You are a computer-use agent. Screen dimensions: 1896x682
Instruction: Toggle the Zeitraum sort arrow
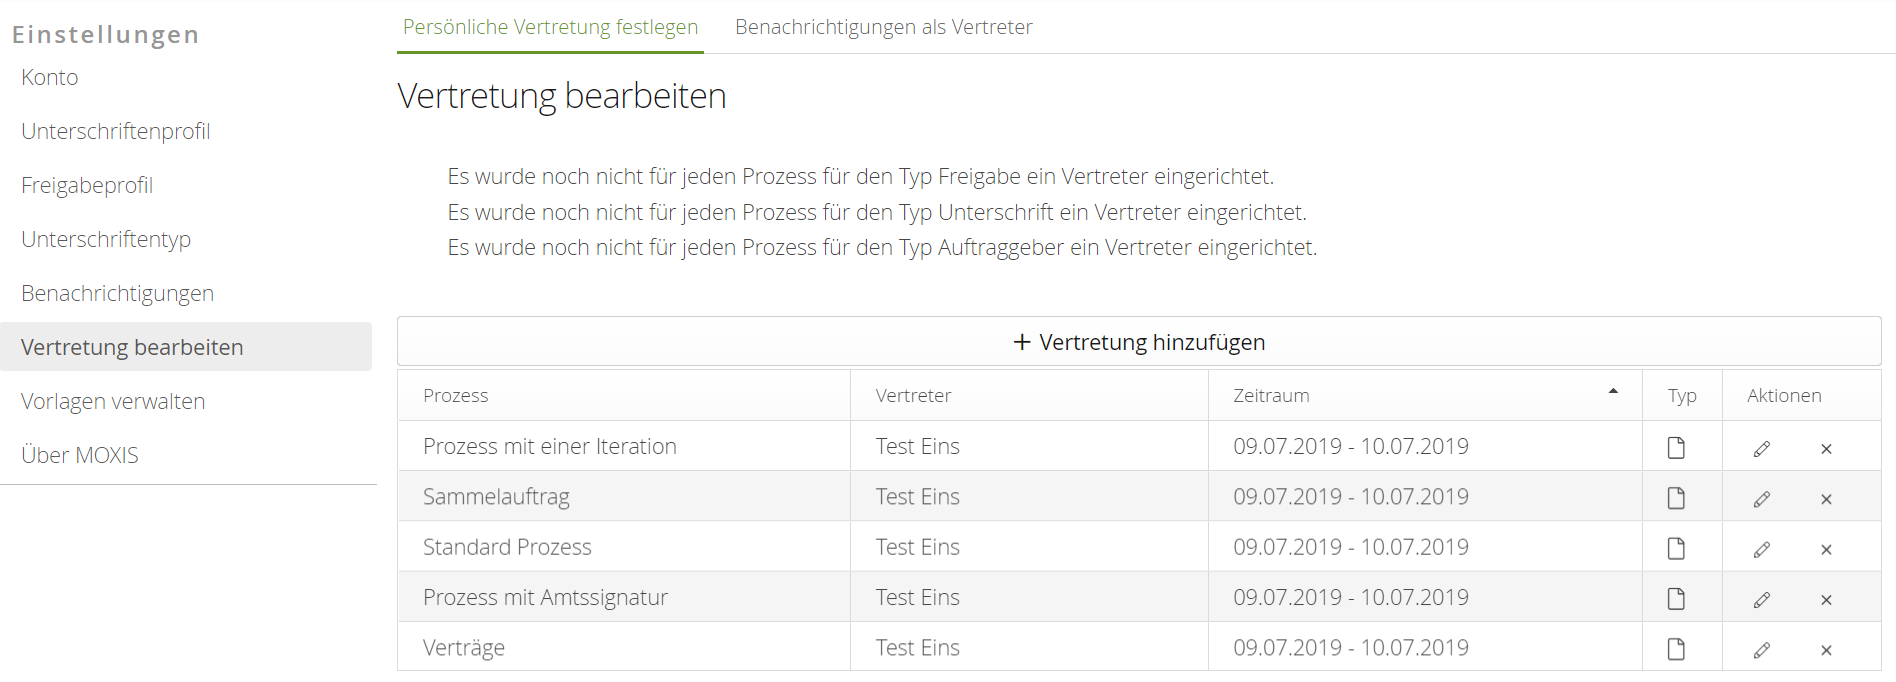click(1613, 391)
